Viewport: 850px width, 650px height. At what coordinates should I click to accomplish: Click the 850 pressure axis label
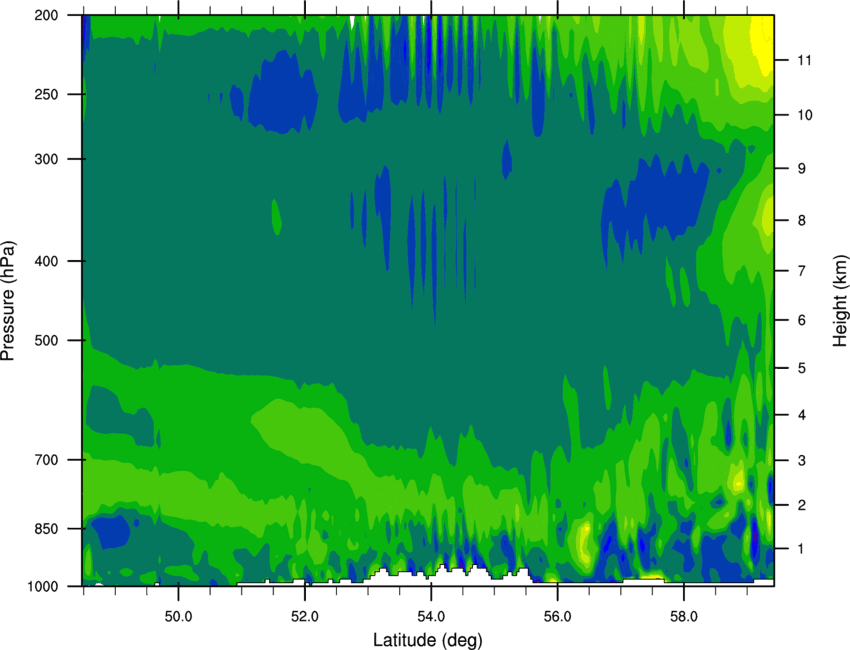click(x=47, y=529)
